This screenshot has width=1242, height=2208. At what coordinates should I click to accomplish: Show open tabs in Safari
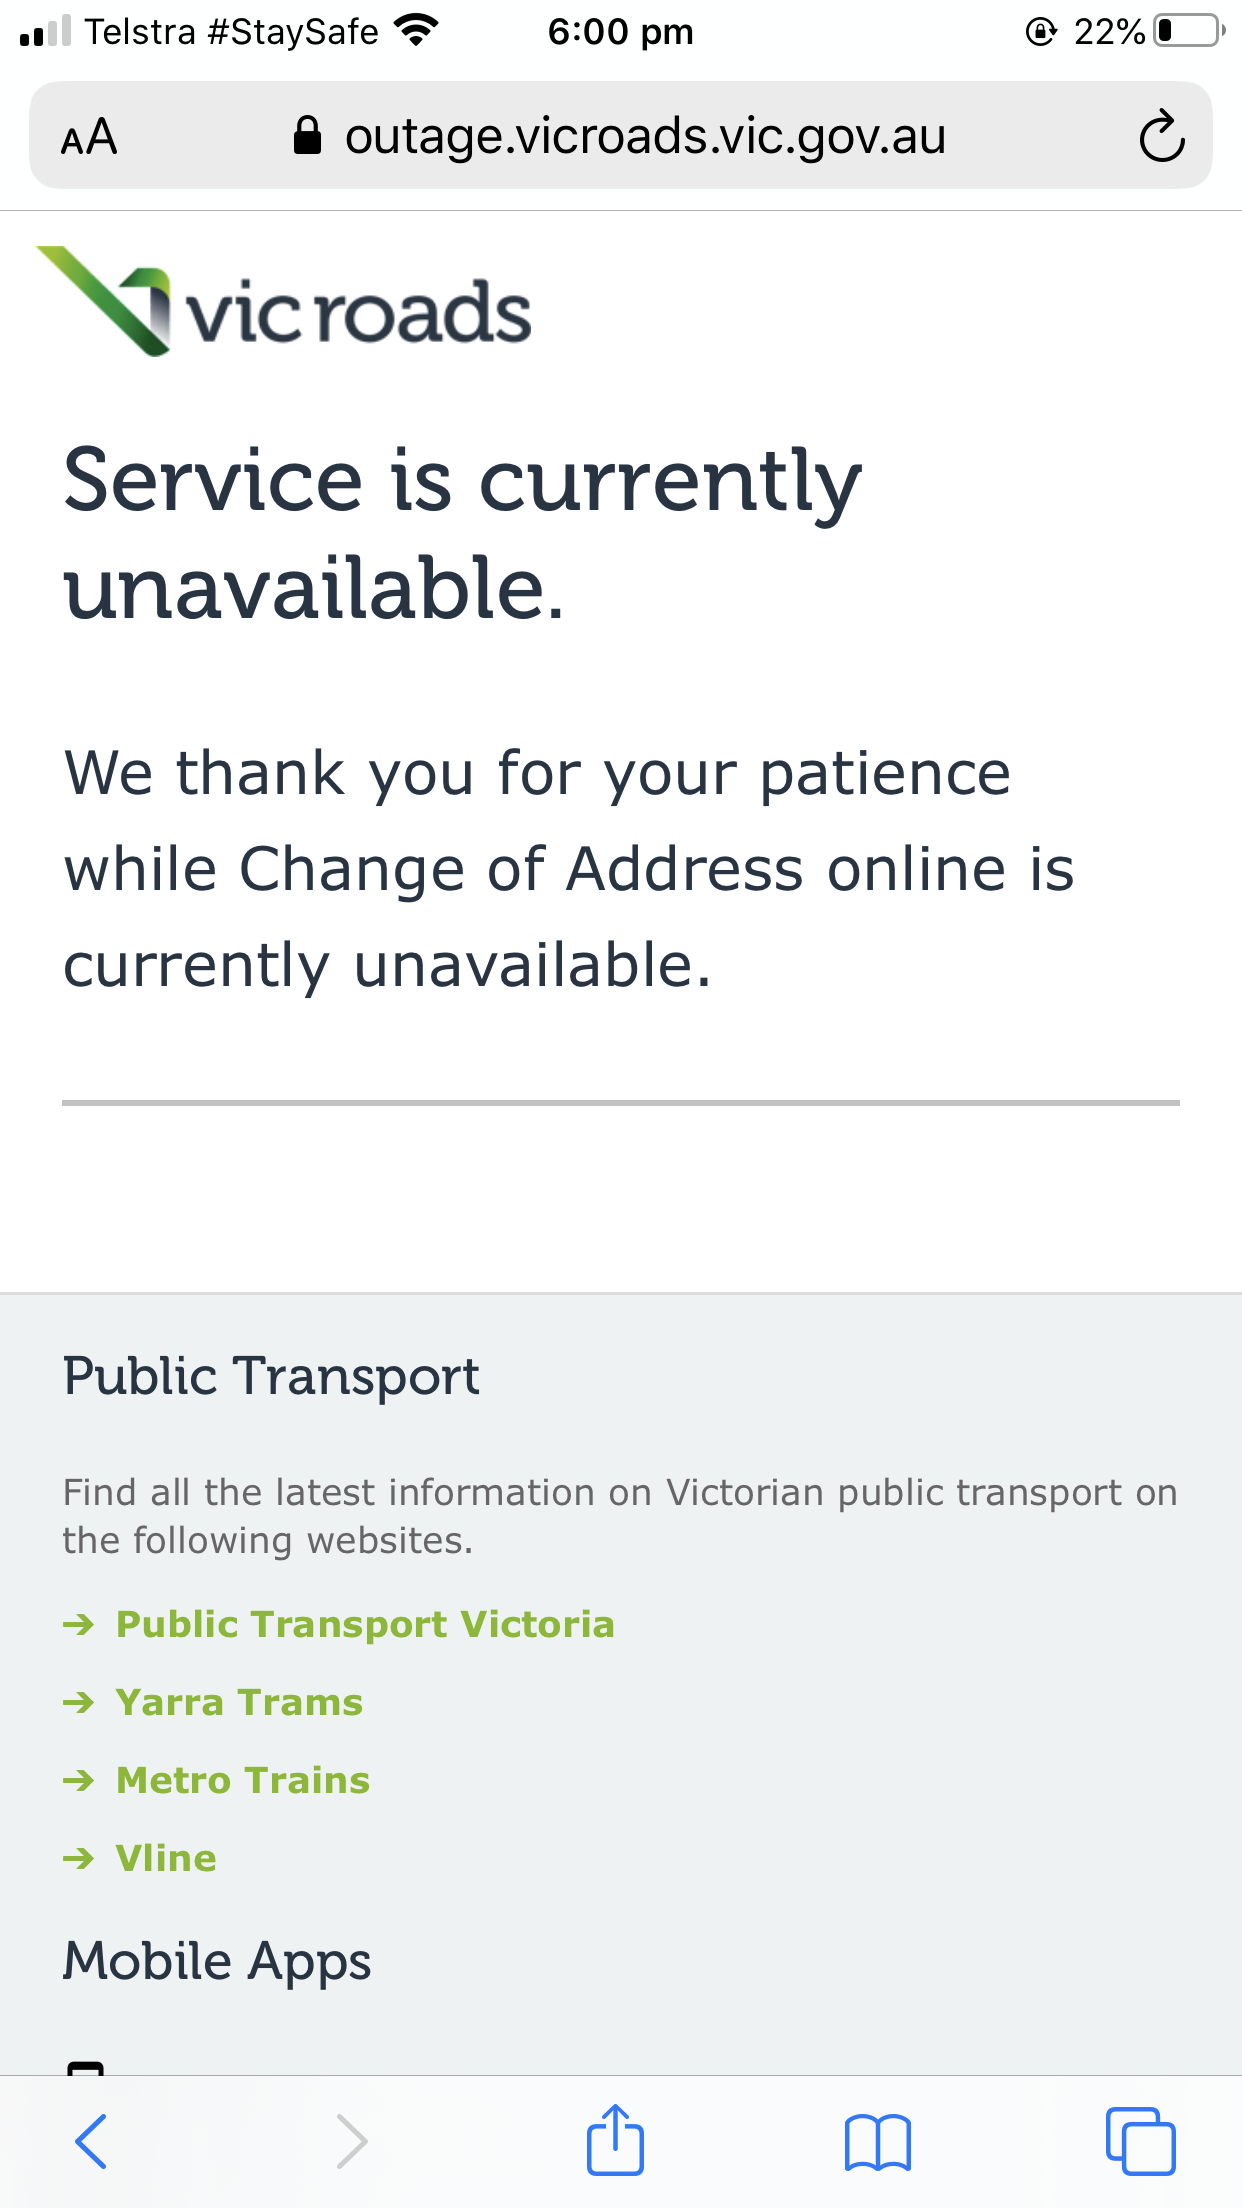(1140, 2141)
